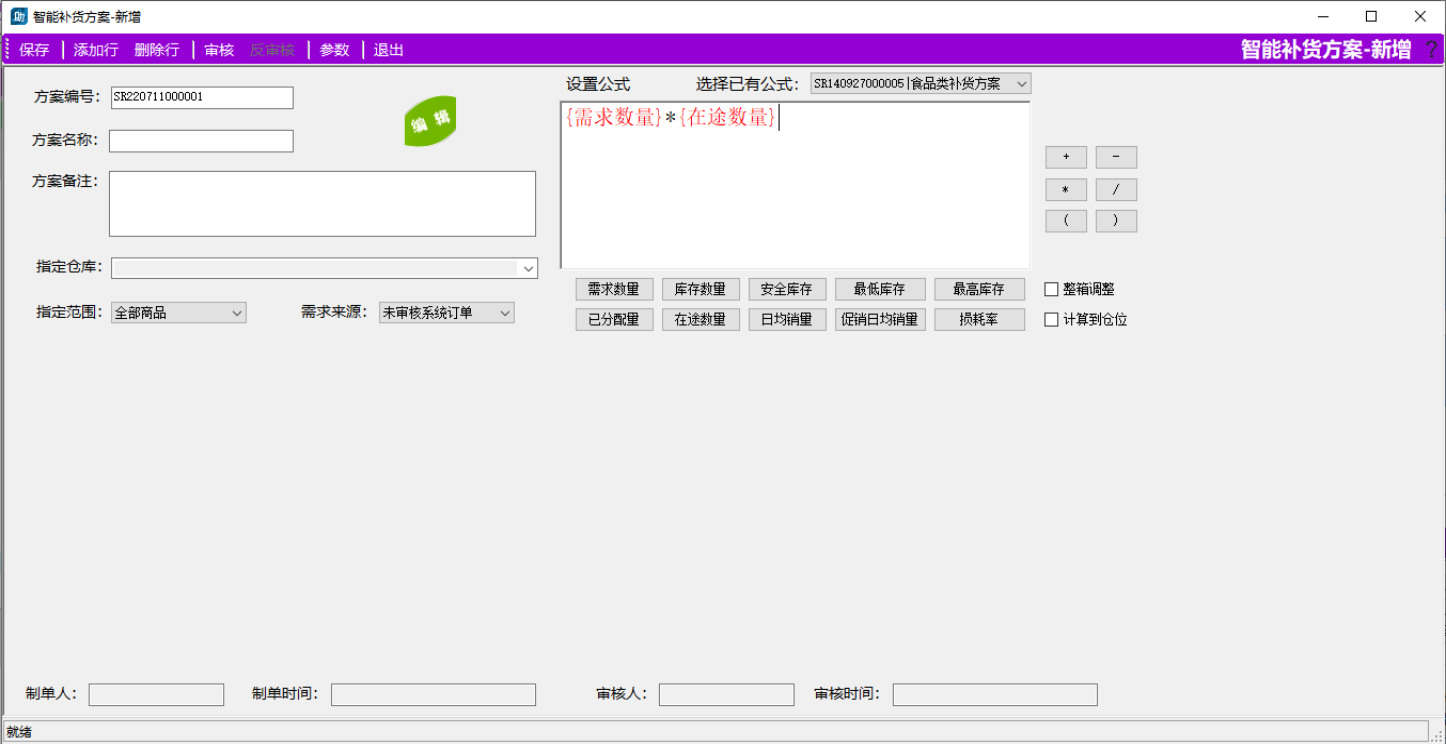Click the minus operator button
Image resolution: width=1446 pixels, height=744 pixels.
point(1116,157)
